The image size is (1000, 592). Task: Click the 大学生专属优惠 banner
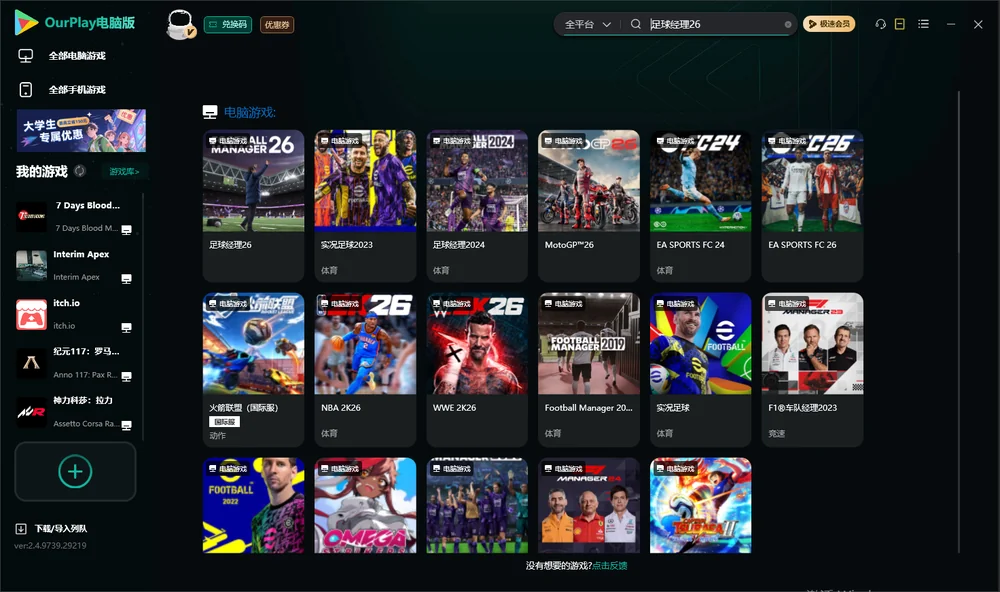pos(81,131)
